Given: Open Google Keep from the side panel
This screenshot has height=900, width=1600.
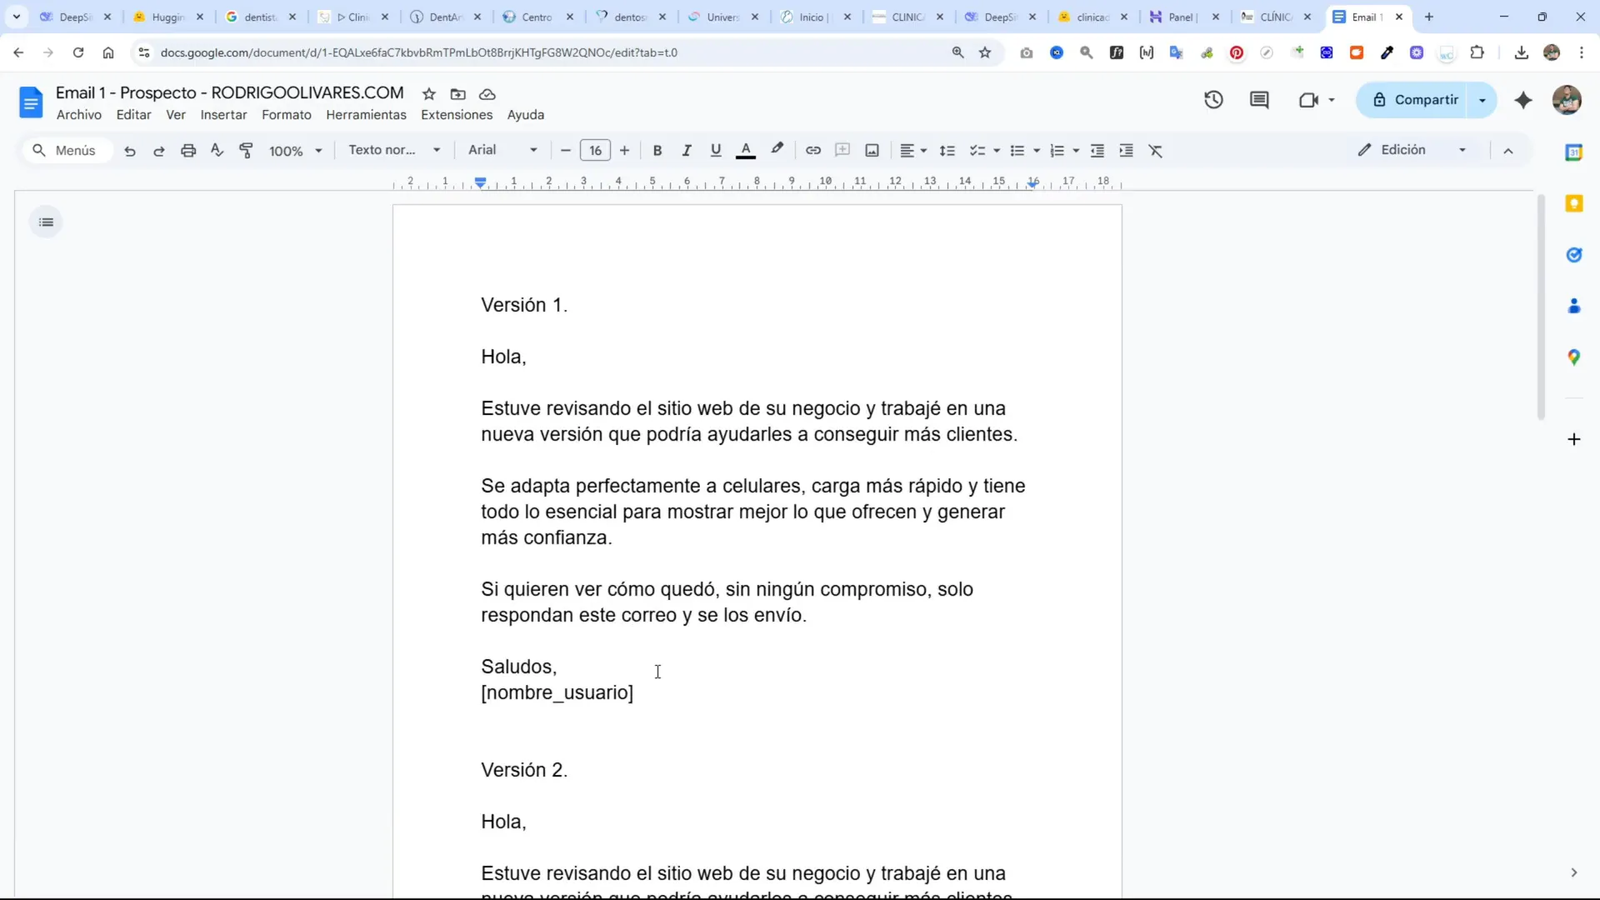Looking at the screenshot, I should pyautogui.click(x=1574, y=202).
